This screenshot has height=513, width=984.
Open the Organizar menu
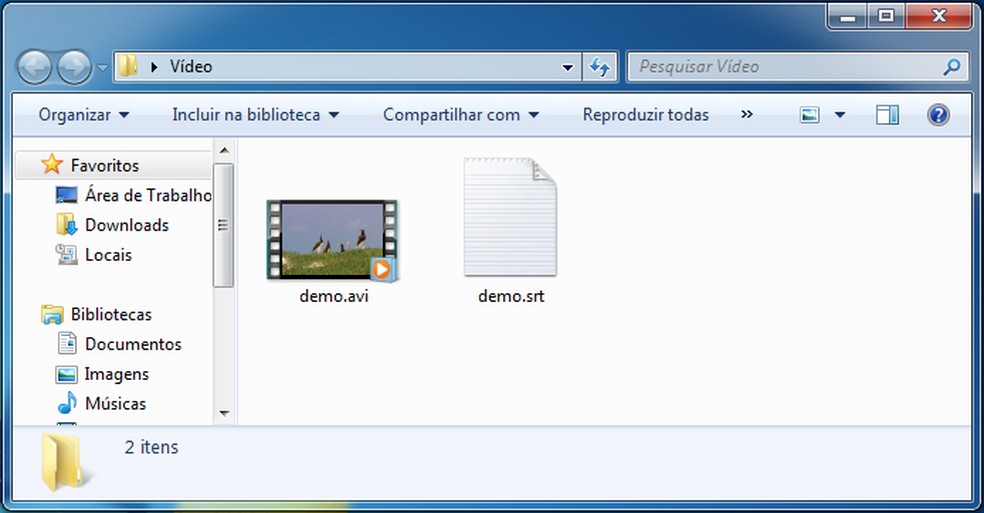point(83,115)
